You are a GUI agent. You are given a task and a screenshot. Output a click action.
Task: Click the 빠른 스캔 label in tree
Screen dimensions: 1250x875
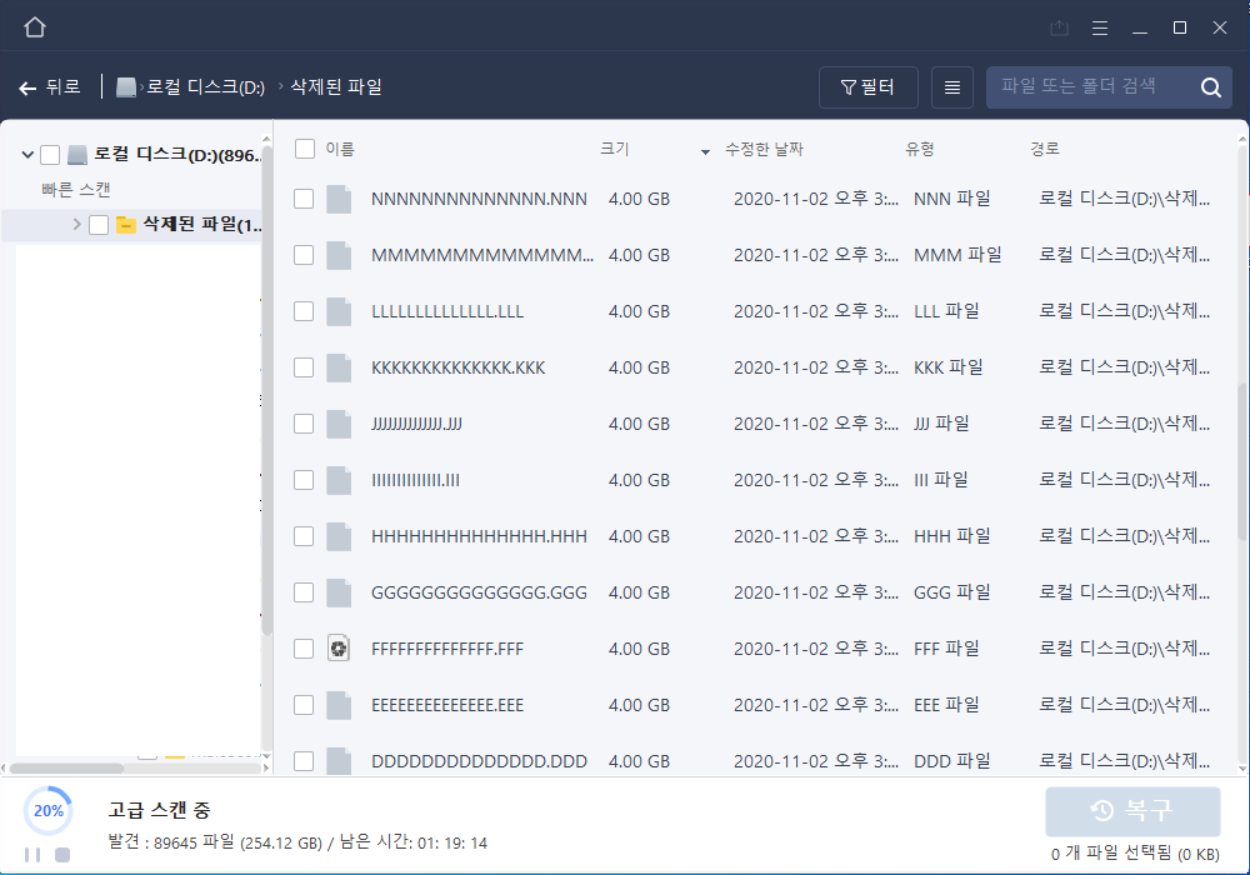tap(76, 190)
